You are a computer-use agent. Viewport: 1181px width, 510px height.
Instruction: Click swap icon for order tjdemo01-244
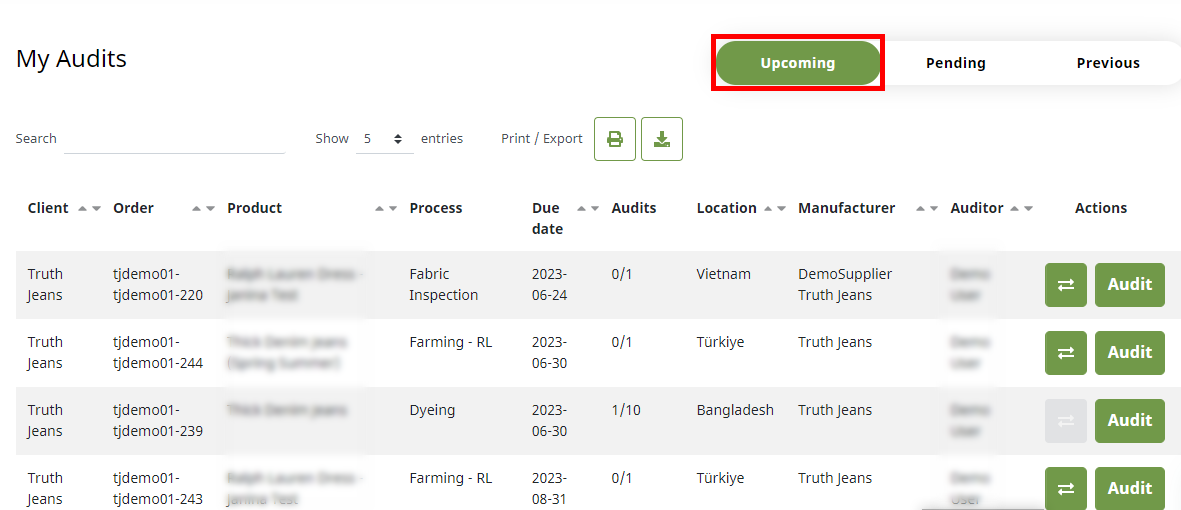pos(1065,353)
